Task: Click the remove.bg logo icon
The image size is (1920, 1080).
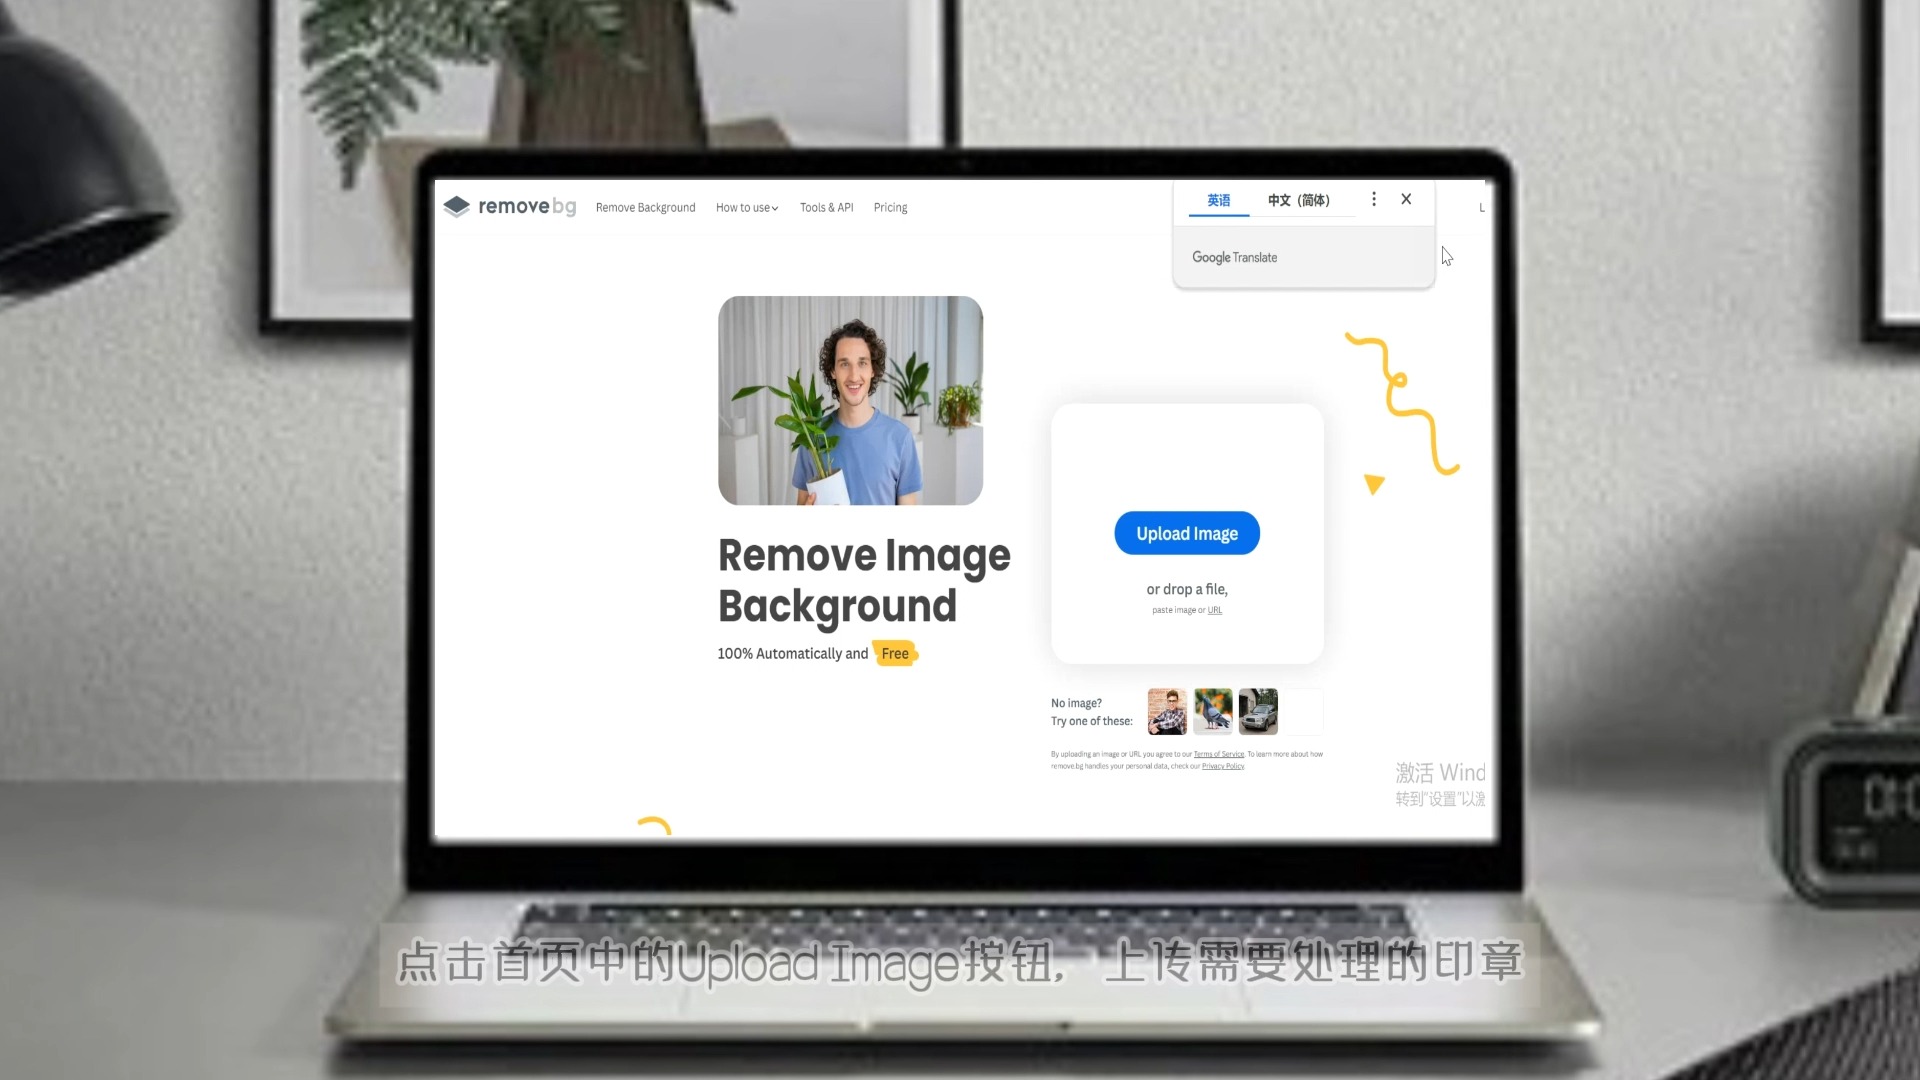Action: [459, 207]
